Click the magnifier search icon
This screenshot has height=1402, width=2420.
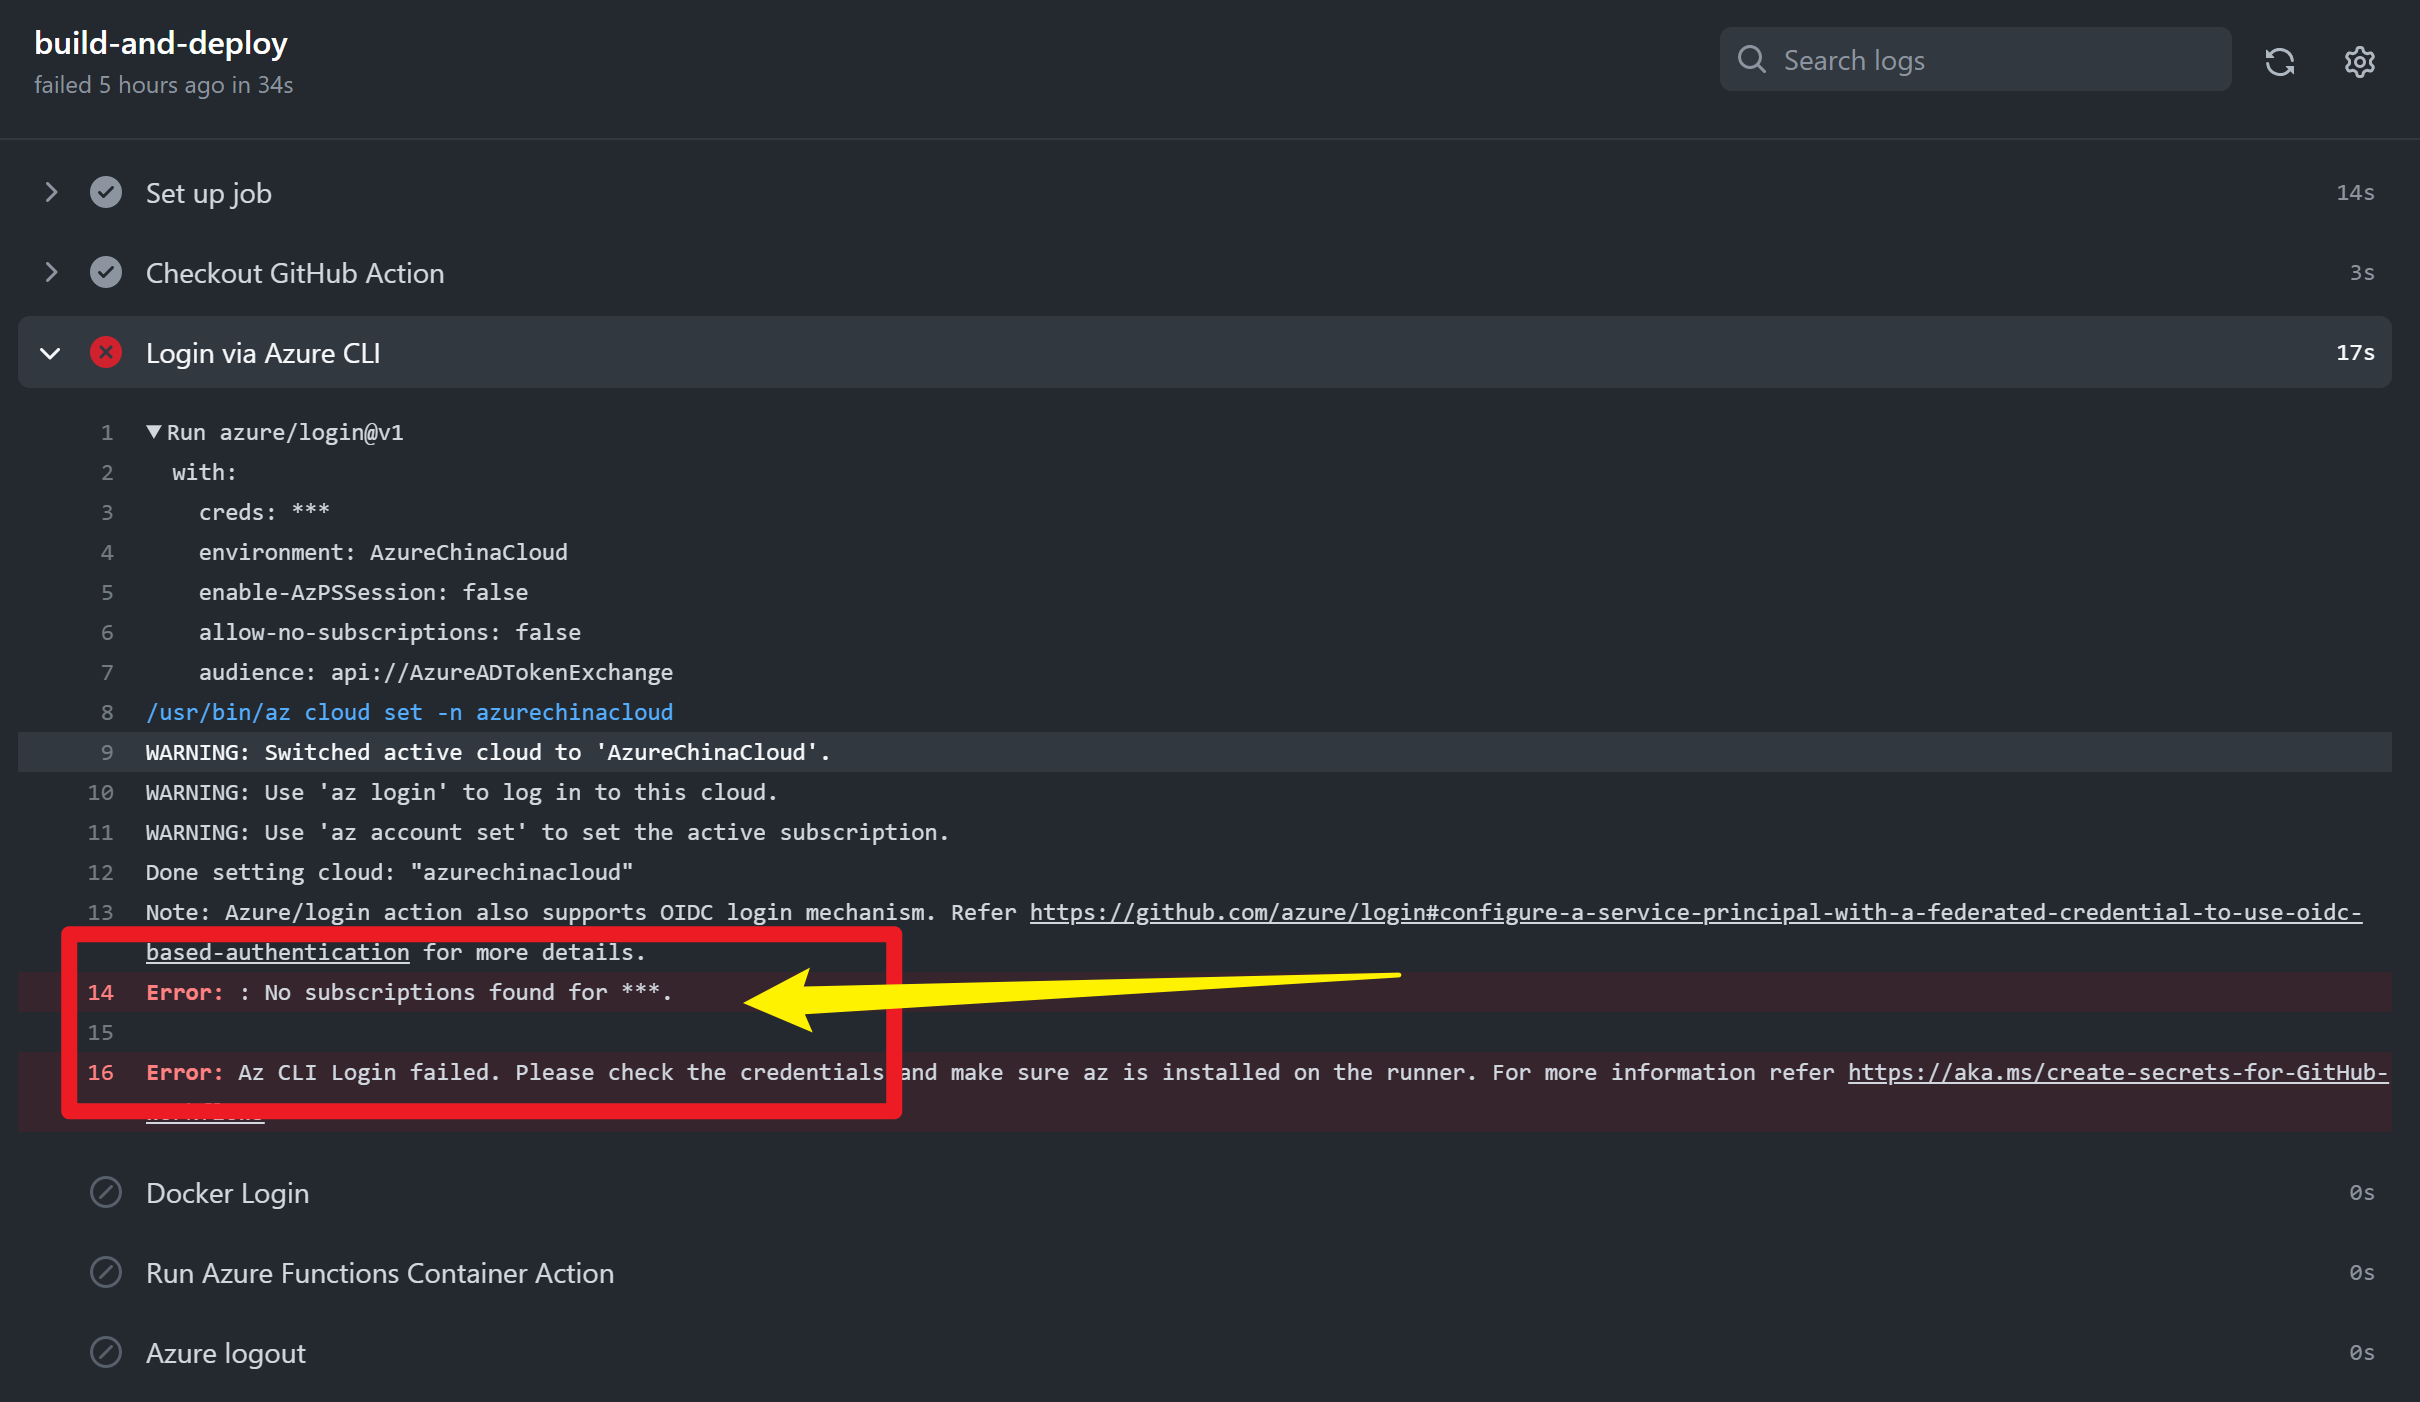[1751, 60]
